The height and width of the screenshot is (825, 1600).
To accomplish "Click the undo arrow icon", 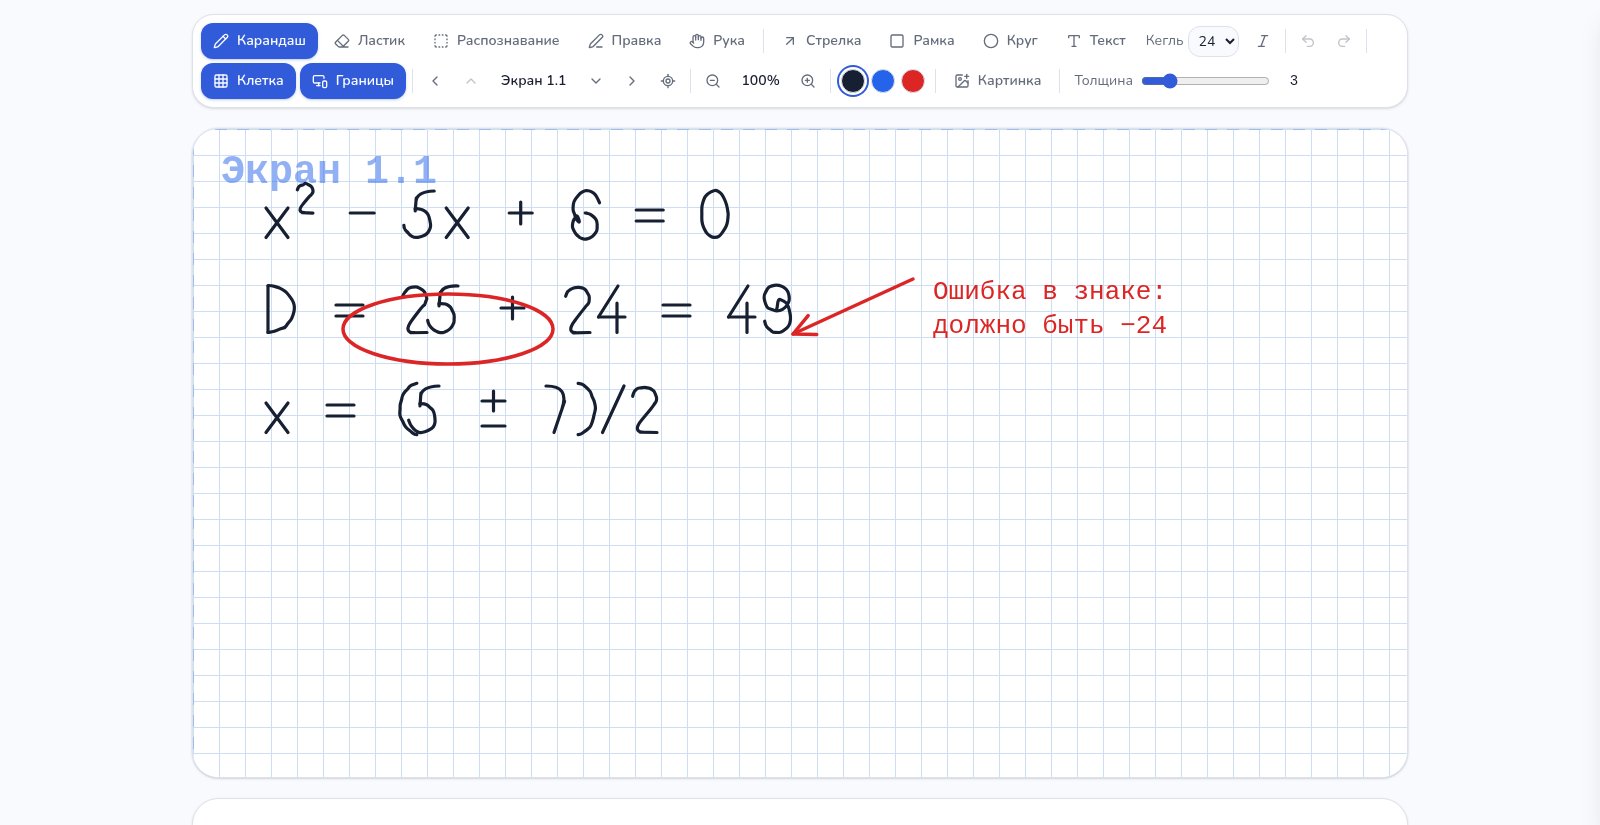I will pos(1308,41).
